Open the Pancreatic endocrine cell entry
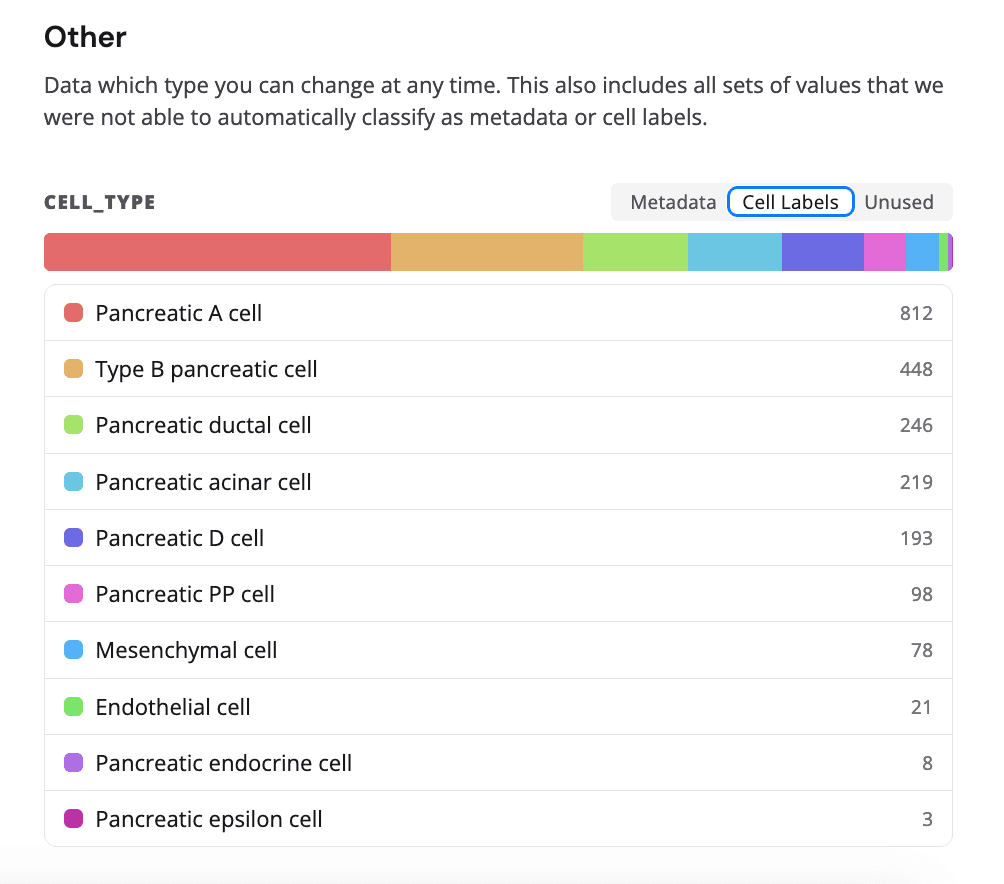The height and width of the screenshot is (884, 1004). (x=400, y=762)
